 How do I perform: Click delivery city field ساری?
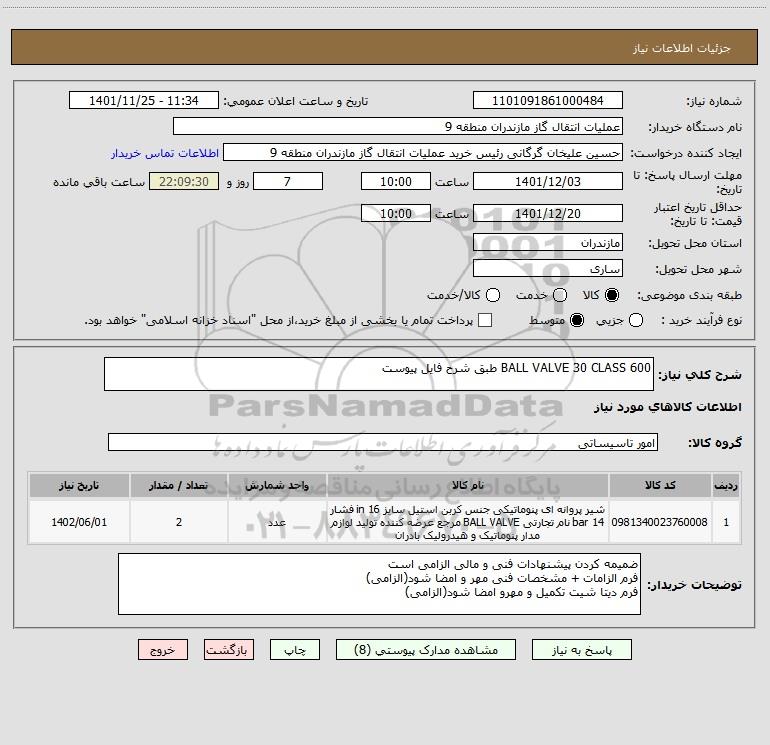click(548, 269)
